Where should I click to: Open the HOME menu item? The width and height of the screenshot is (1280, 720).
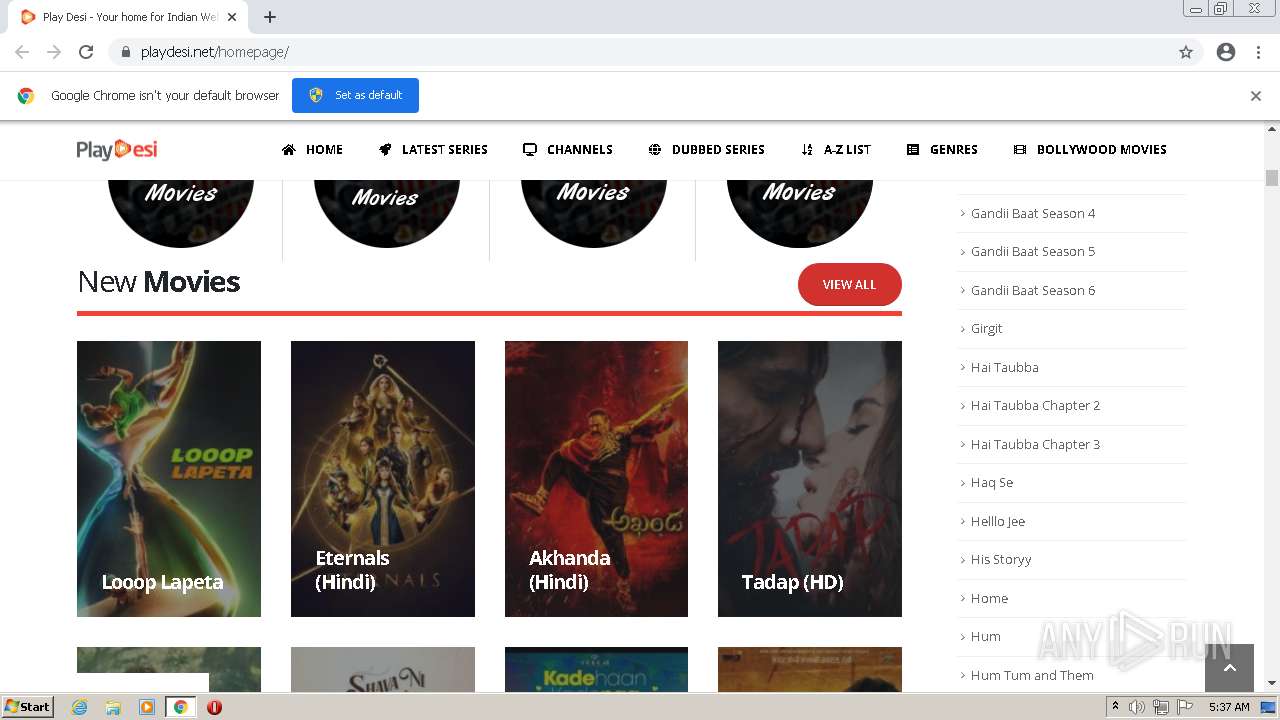(x=312, y=149)
